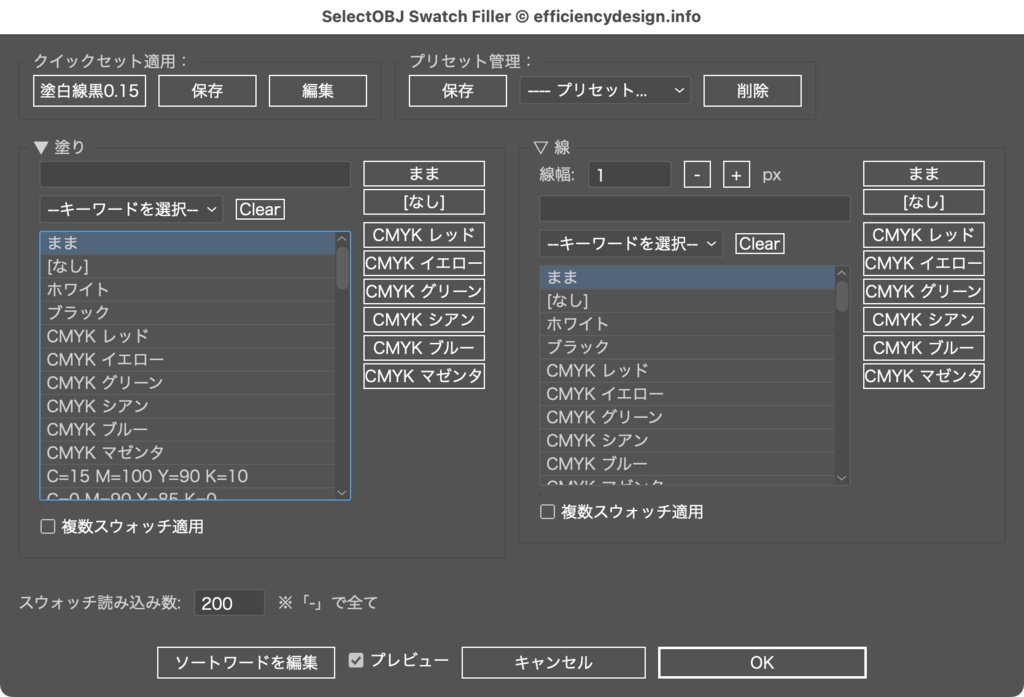
Task: Click 削除 to delete a preset
Action: (752, 90)
